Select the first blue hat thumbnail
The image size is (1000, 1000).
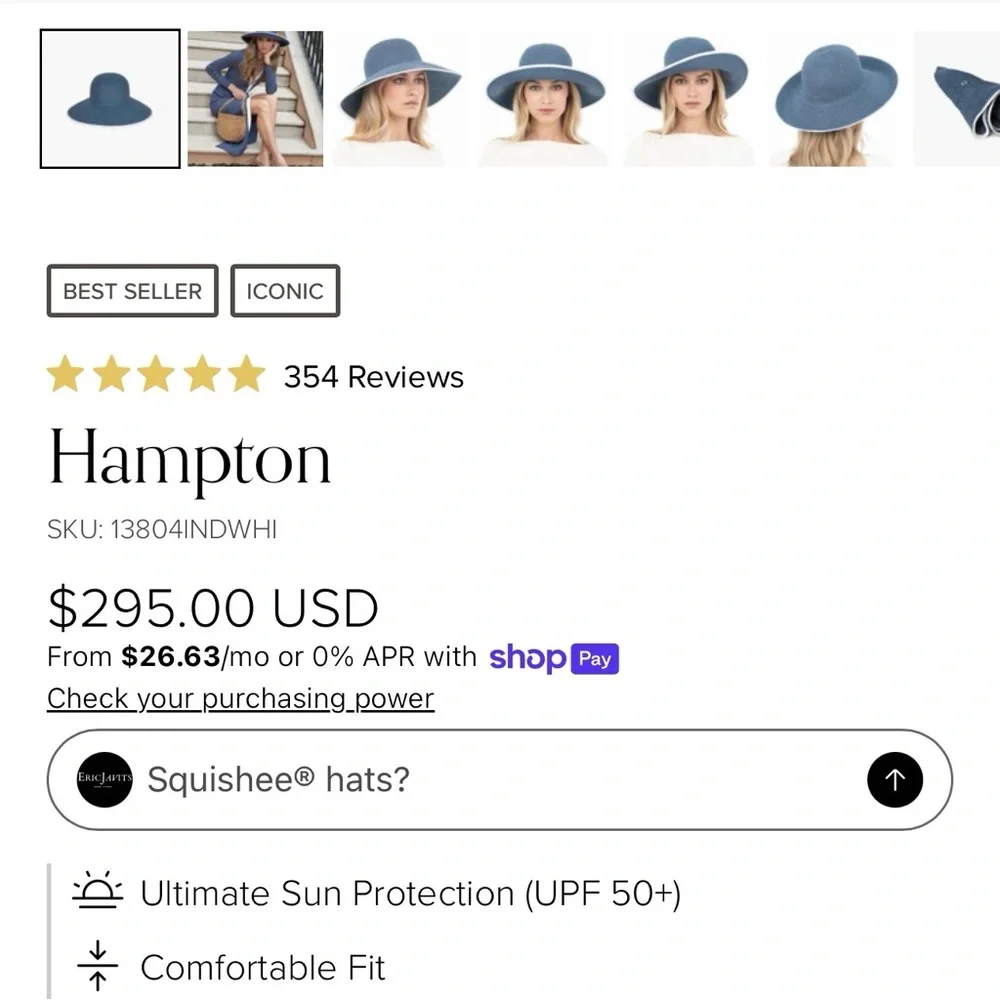(110, 98)
